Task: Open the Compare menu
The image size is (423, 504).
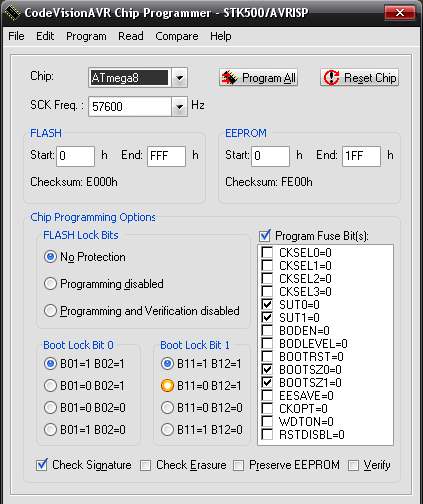Action: (x=177, y=36)
